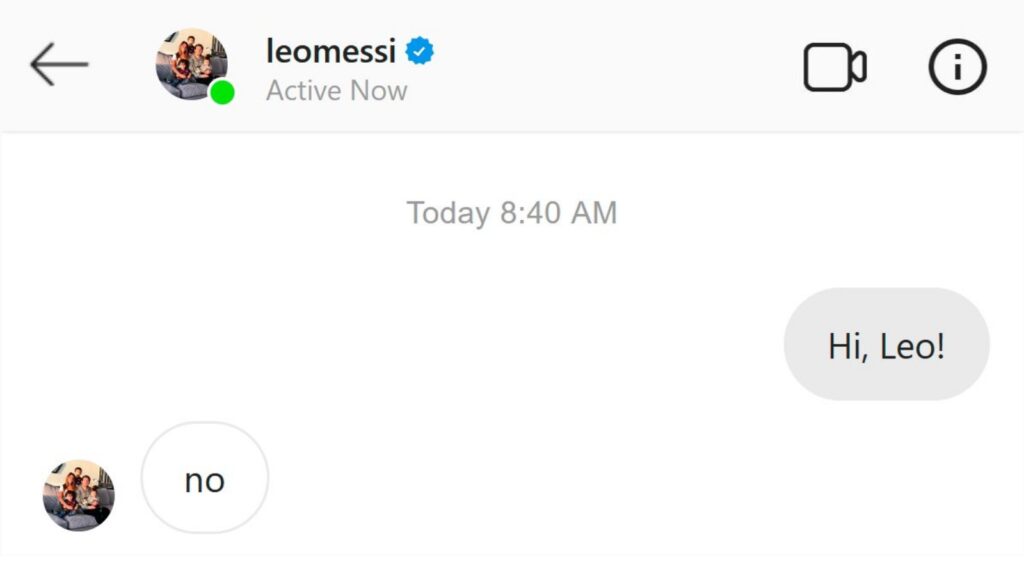Click the back arrow icon
Screen dimensions: 1024x576
[59, 64]
